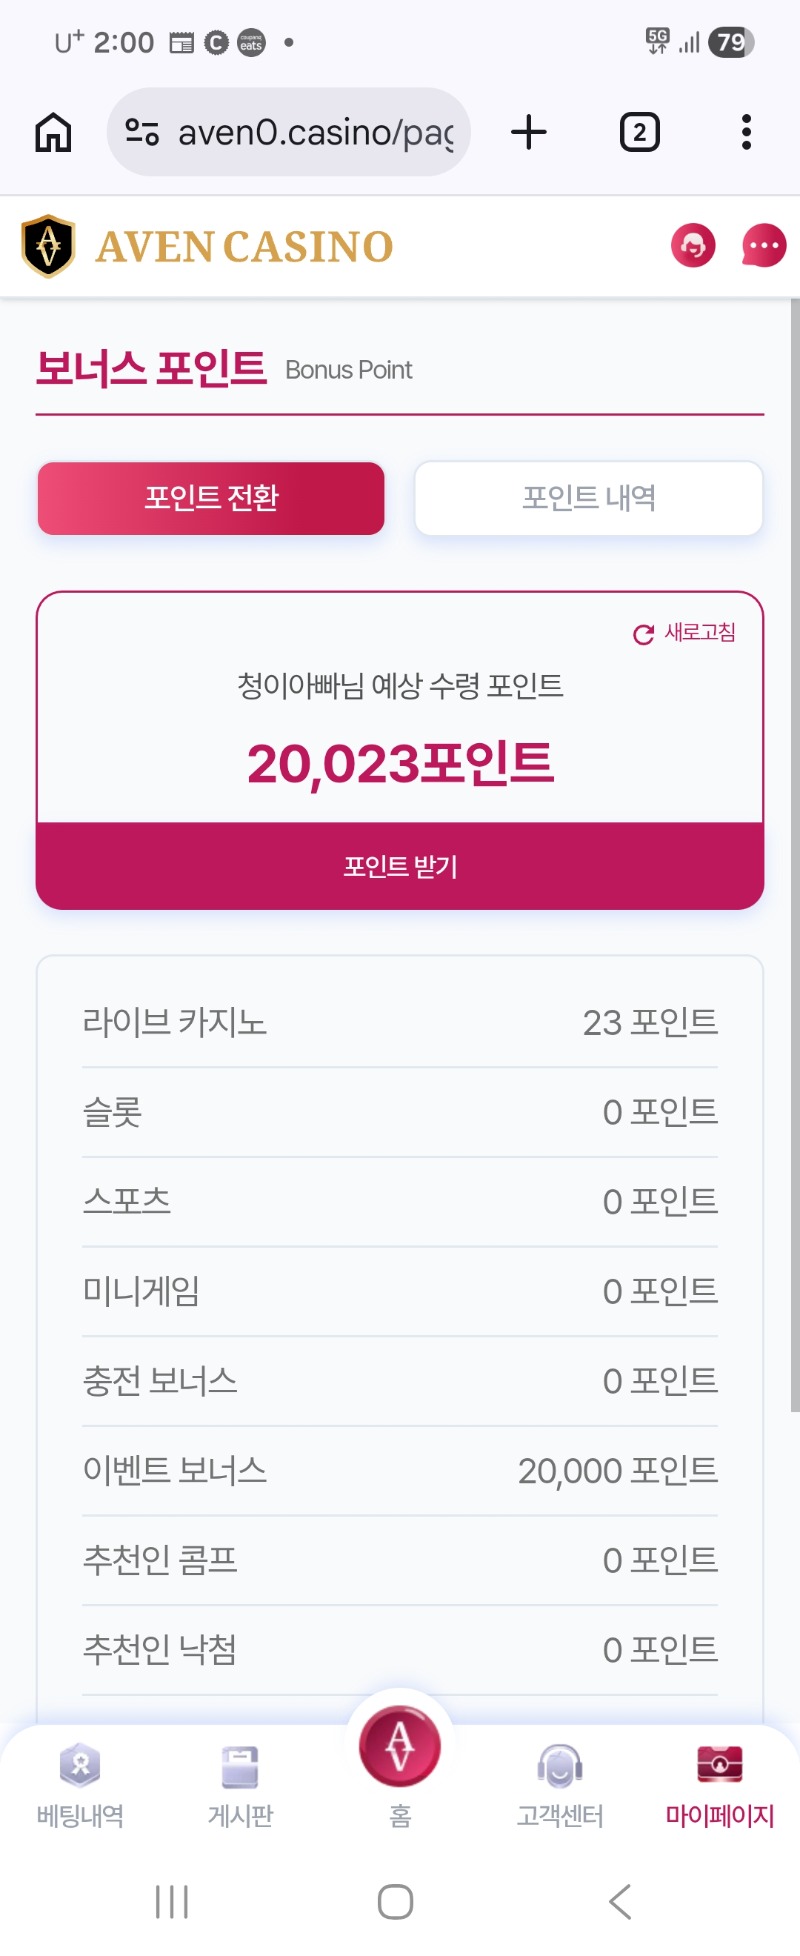800x1956 pixels.
Task: Tap the address bar URL field
Action: pos(315,132)
